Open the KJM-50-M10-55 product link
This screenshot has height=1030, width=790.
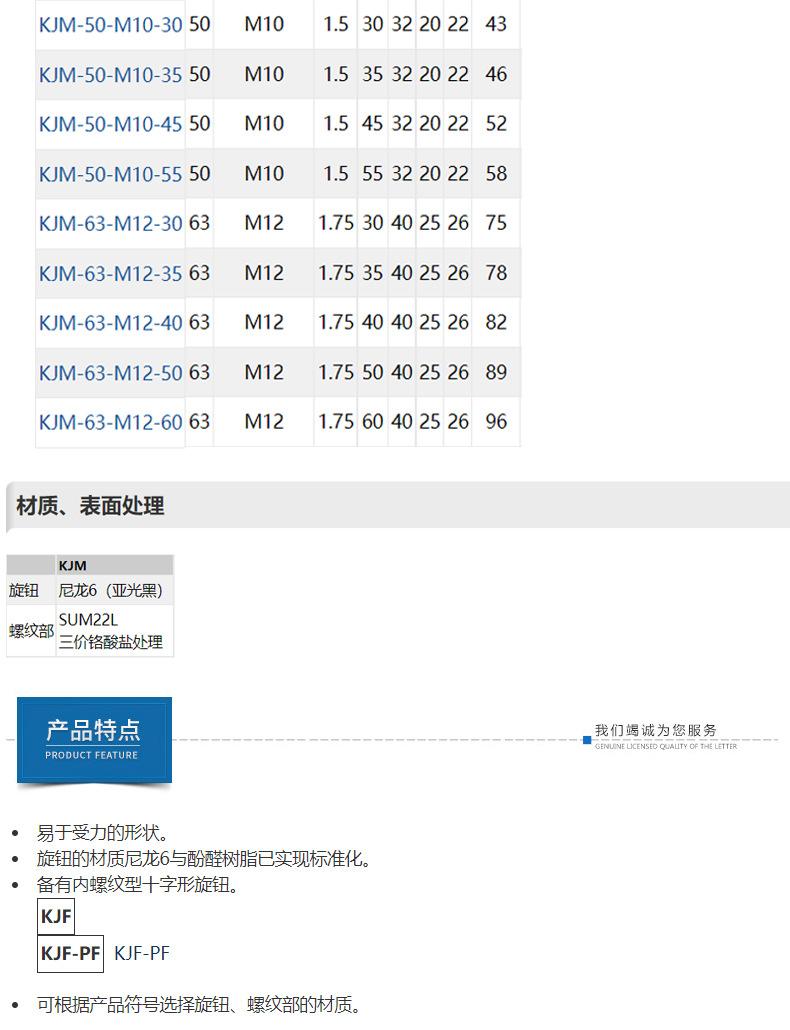pyautogui.click(x=110, y=174)
